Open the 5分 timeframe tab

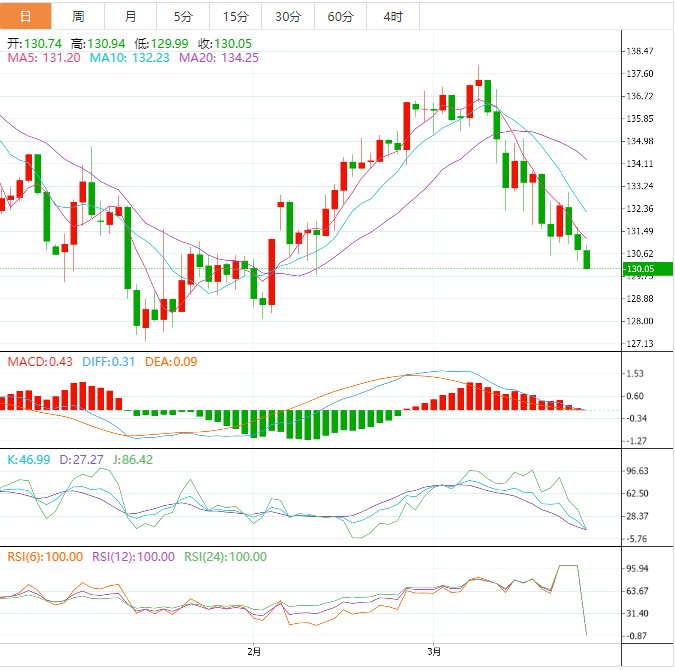(183, 16)
